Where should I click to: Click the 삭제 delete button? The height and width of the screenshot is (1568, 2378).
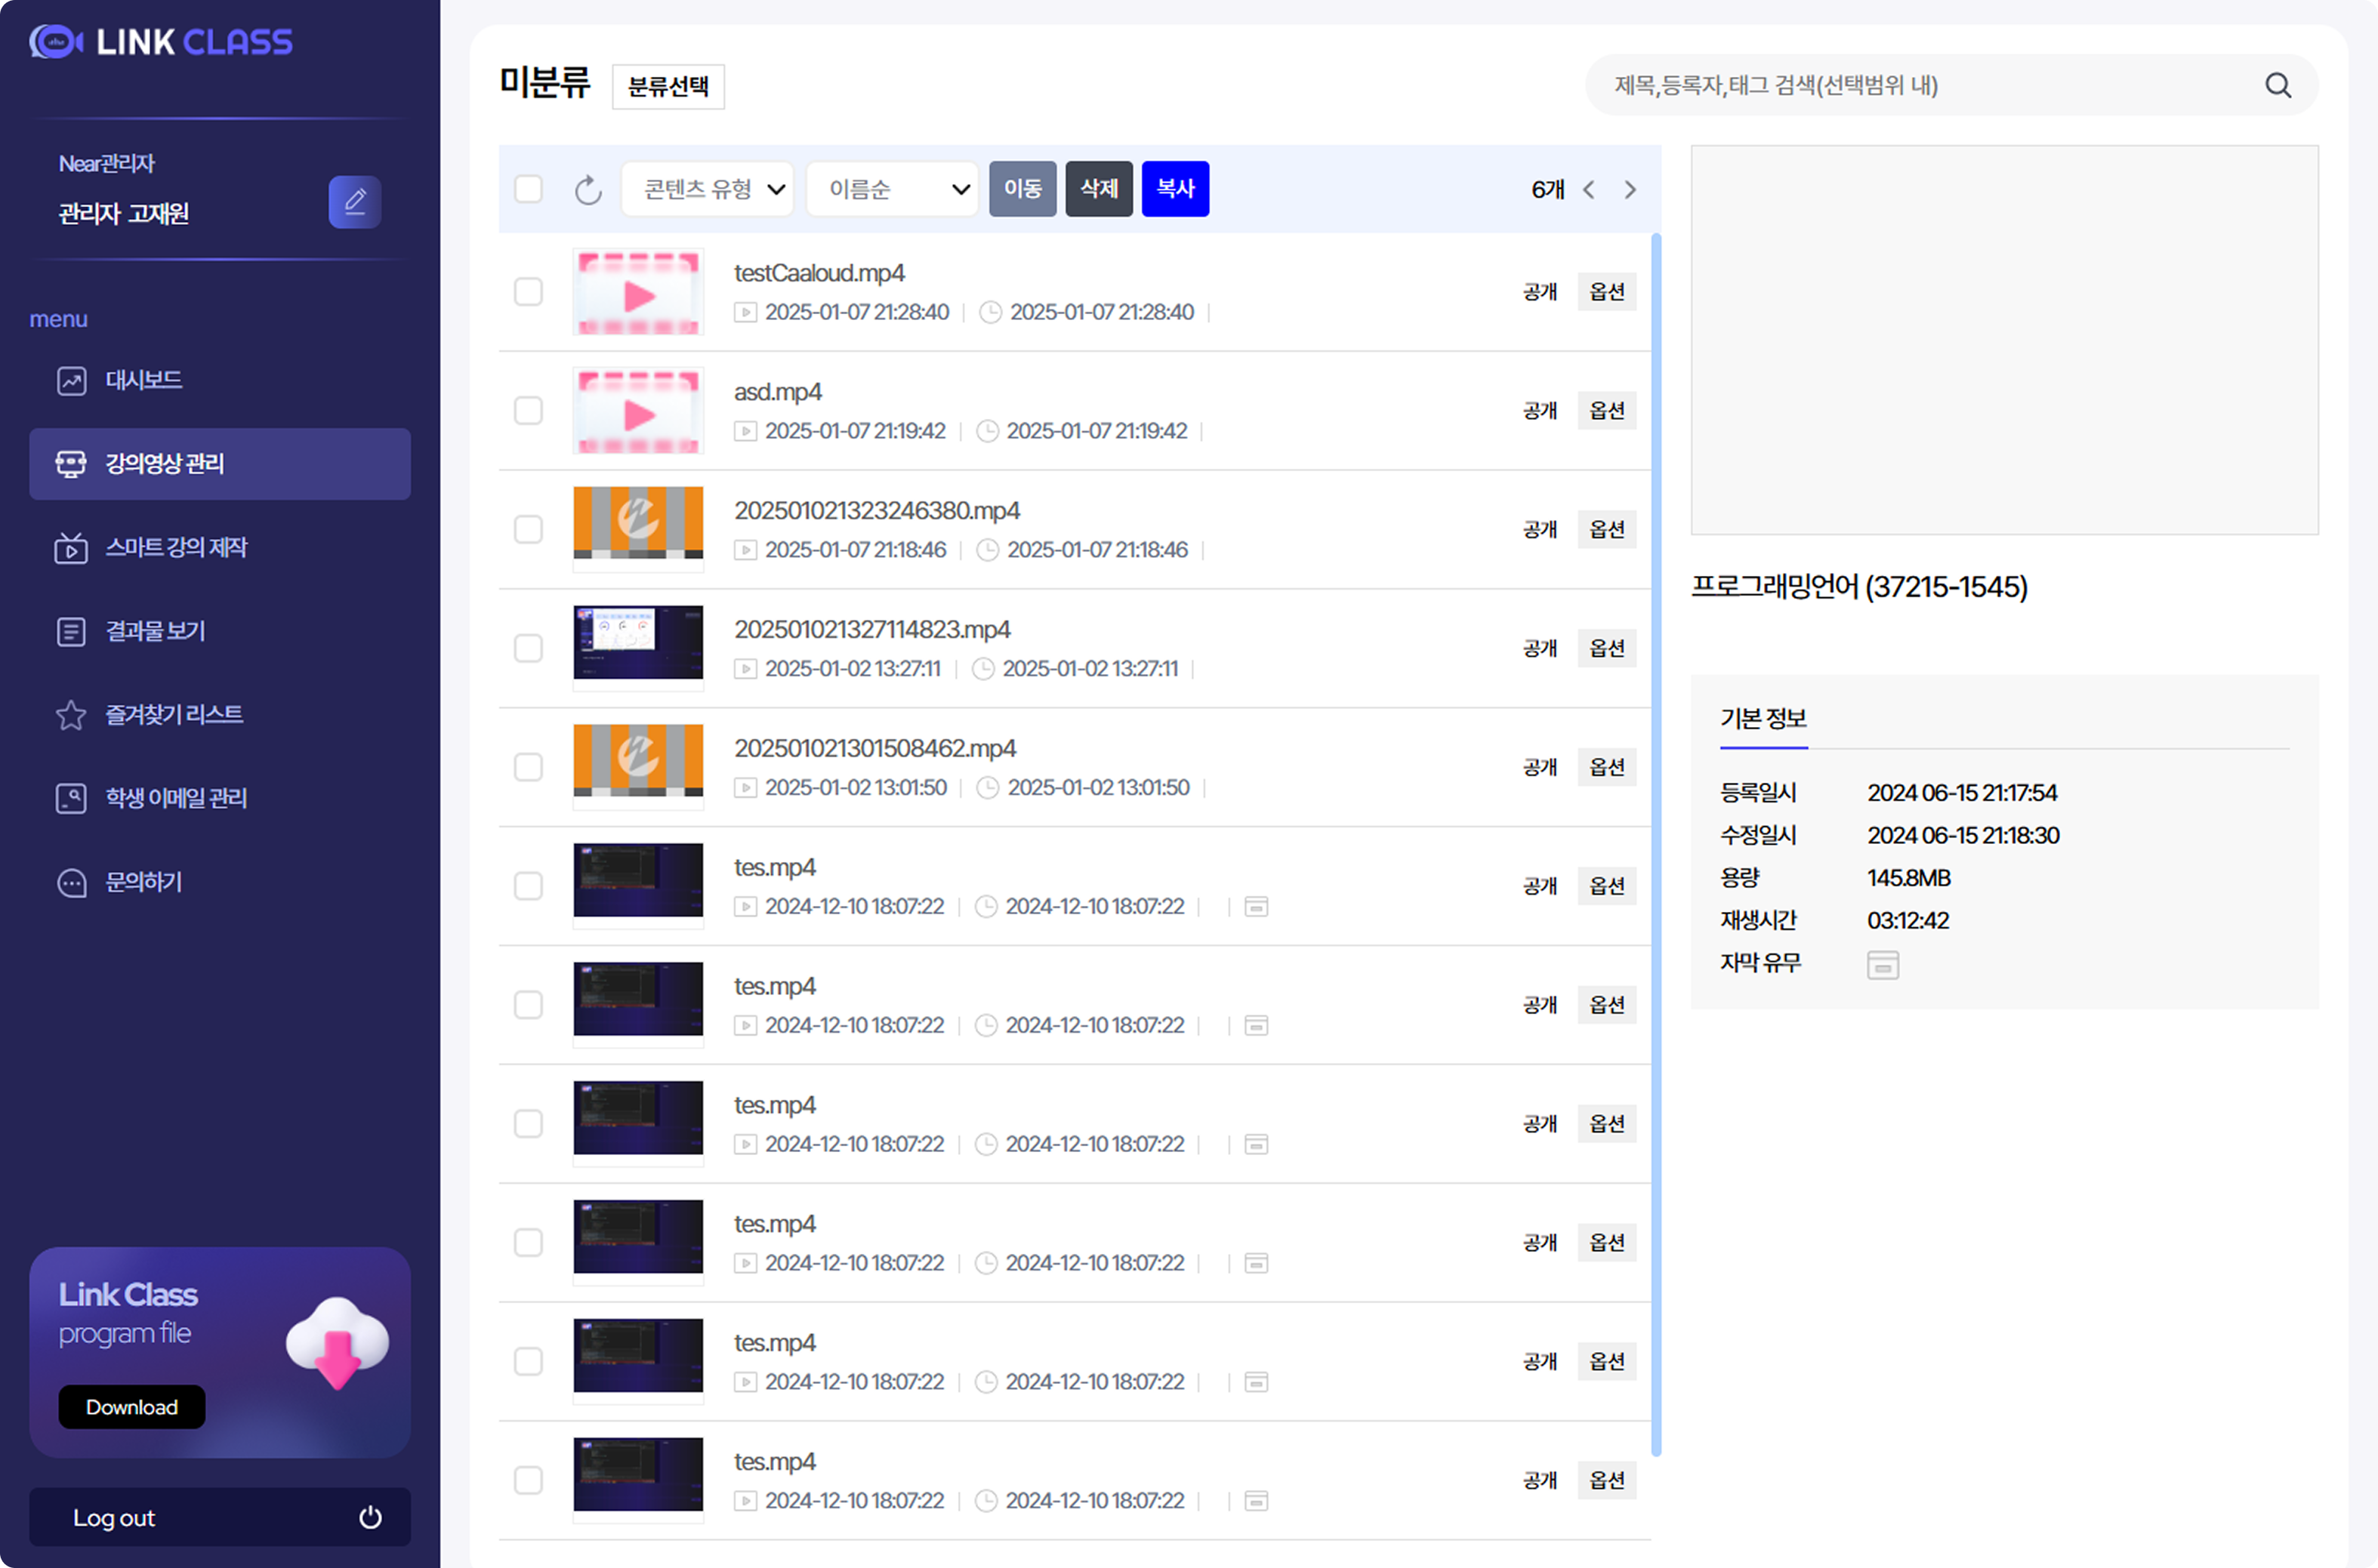tap(1098, 189)
